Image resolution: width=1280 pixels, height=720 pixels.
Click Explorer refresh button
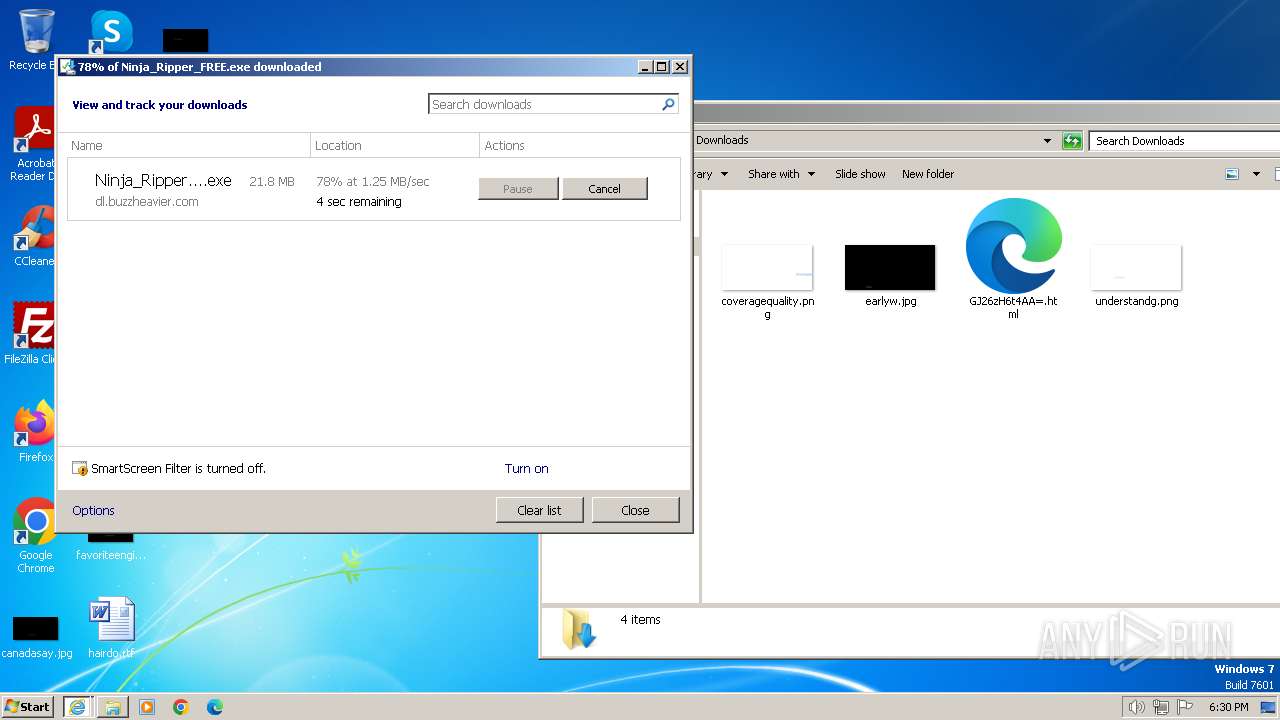[x=1072, y=141]
